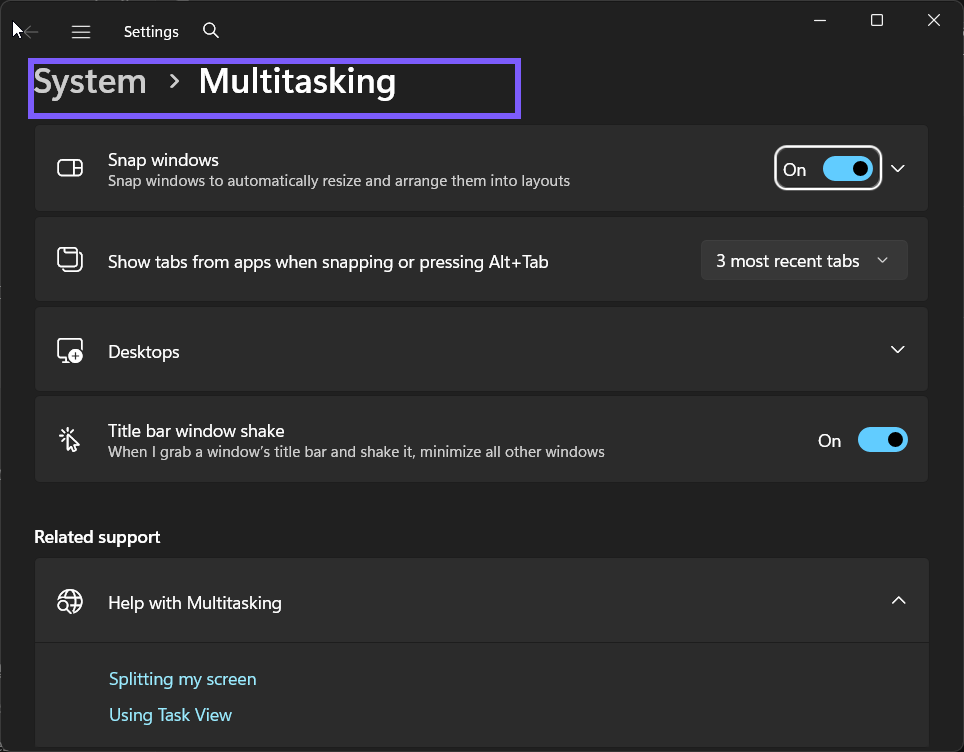Click the Title bar window shake label
Viewport: 964px width, 752px height.
pyautogui.click(x=196, y=430)
